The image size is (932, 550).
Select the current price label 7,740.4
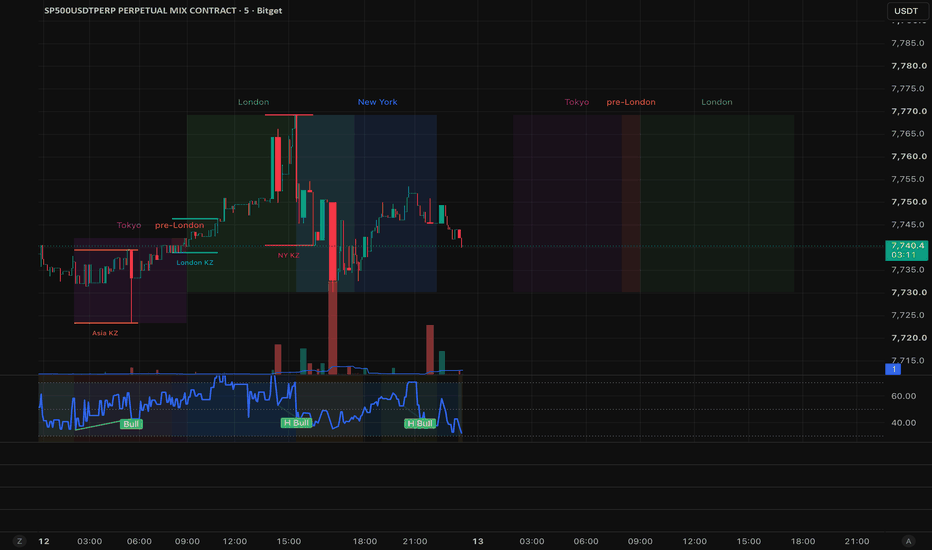pyautogui.click(x=907, y=246)
